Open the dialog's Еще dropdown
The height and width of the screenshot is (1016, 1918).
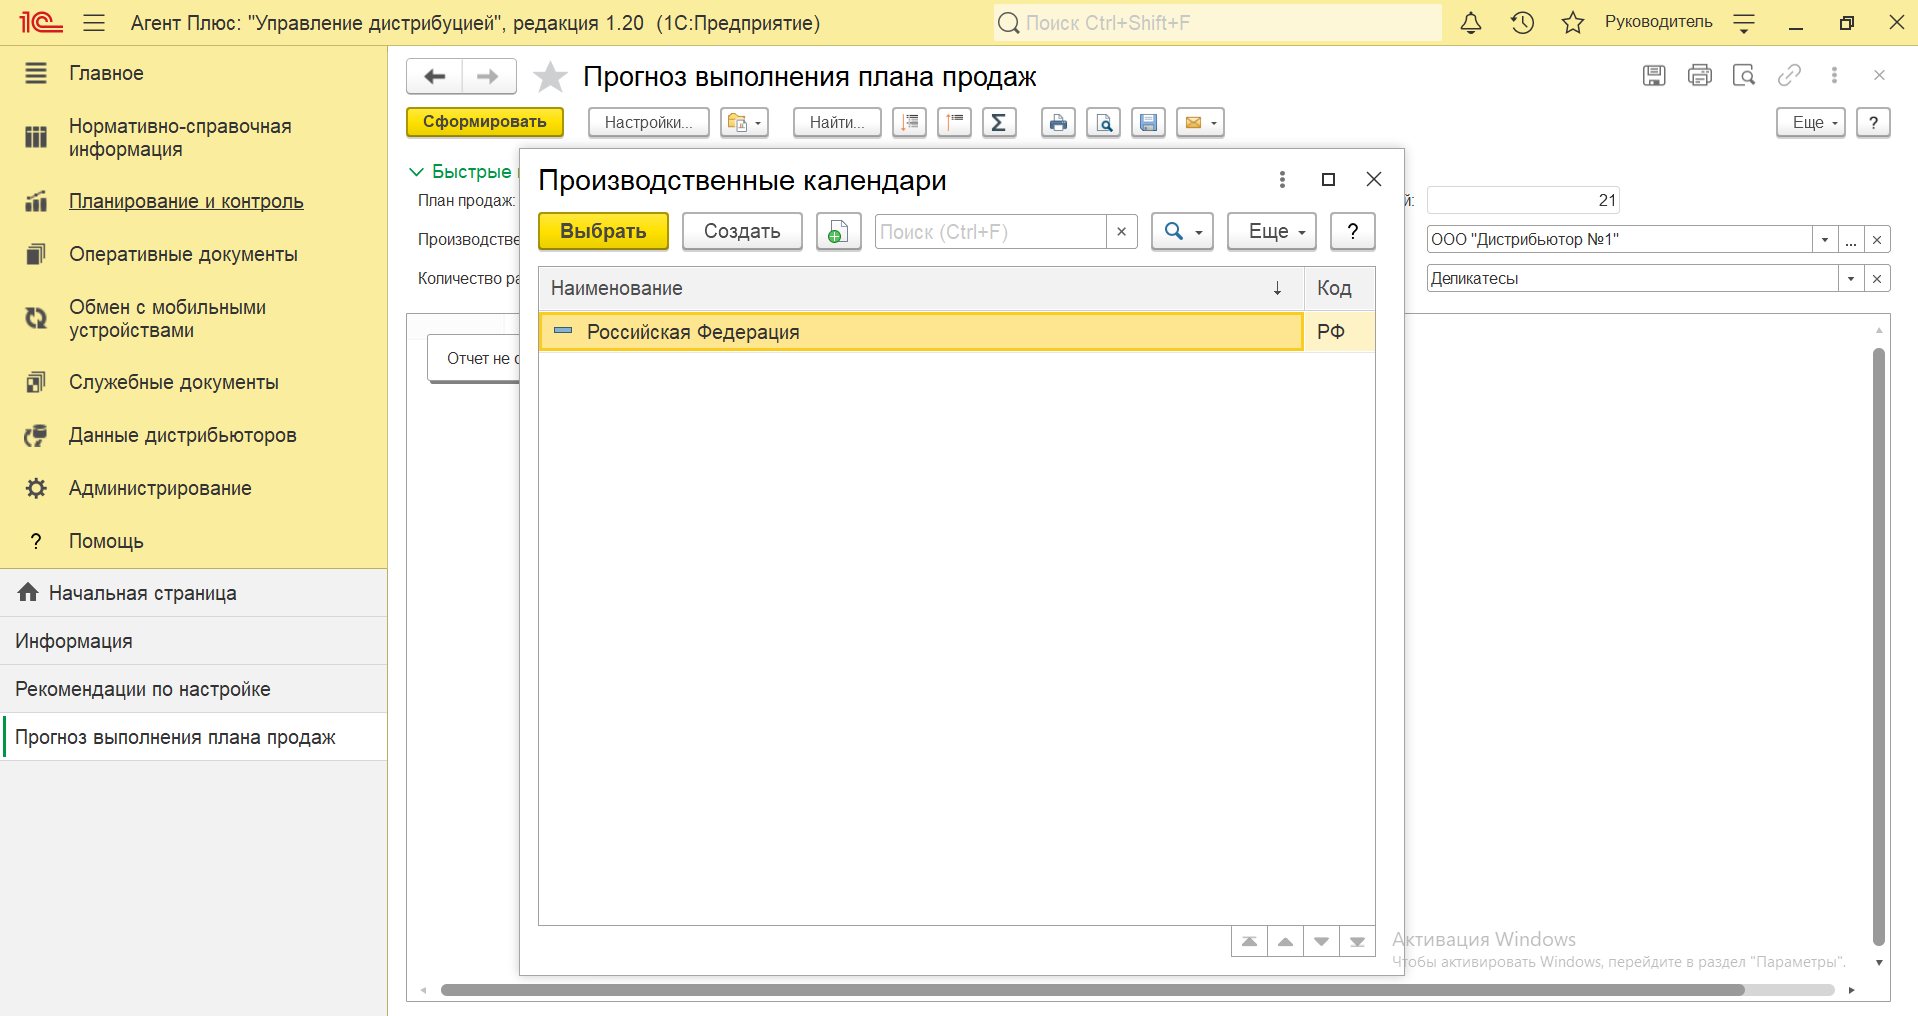(1272, 231)
